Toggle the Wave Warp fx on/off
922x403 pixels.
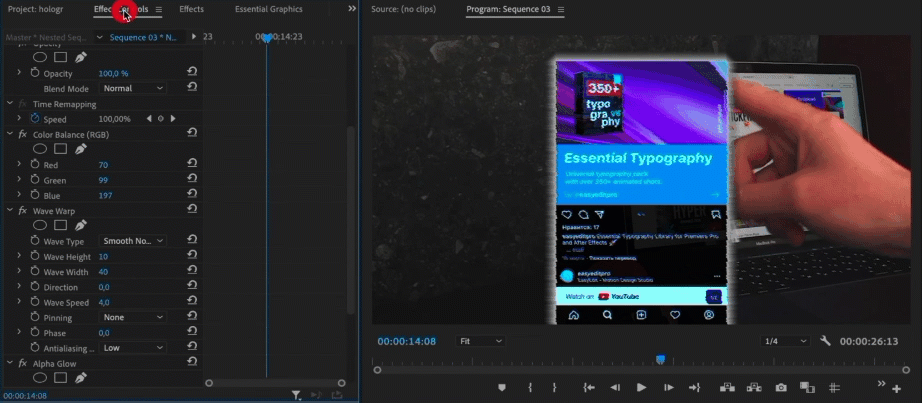tap(22, 211)
